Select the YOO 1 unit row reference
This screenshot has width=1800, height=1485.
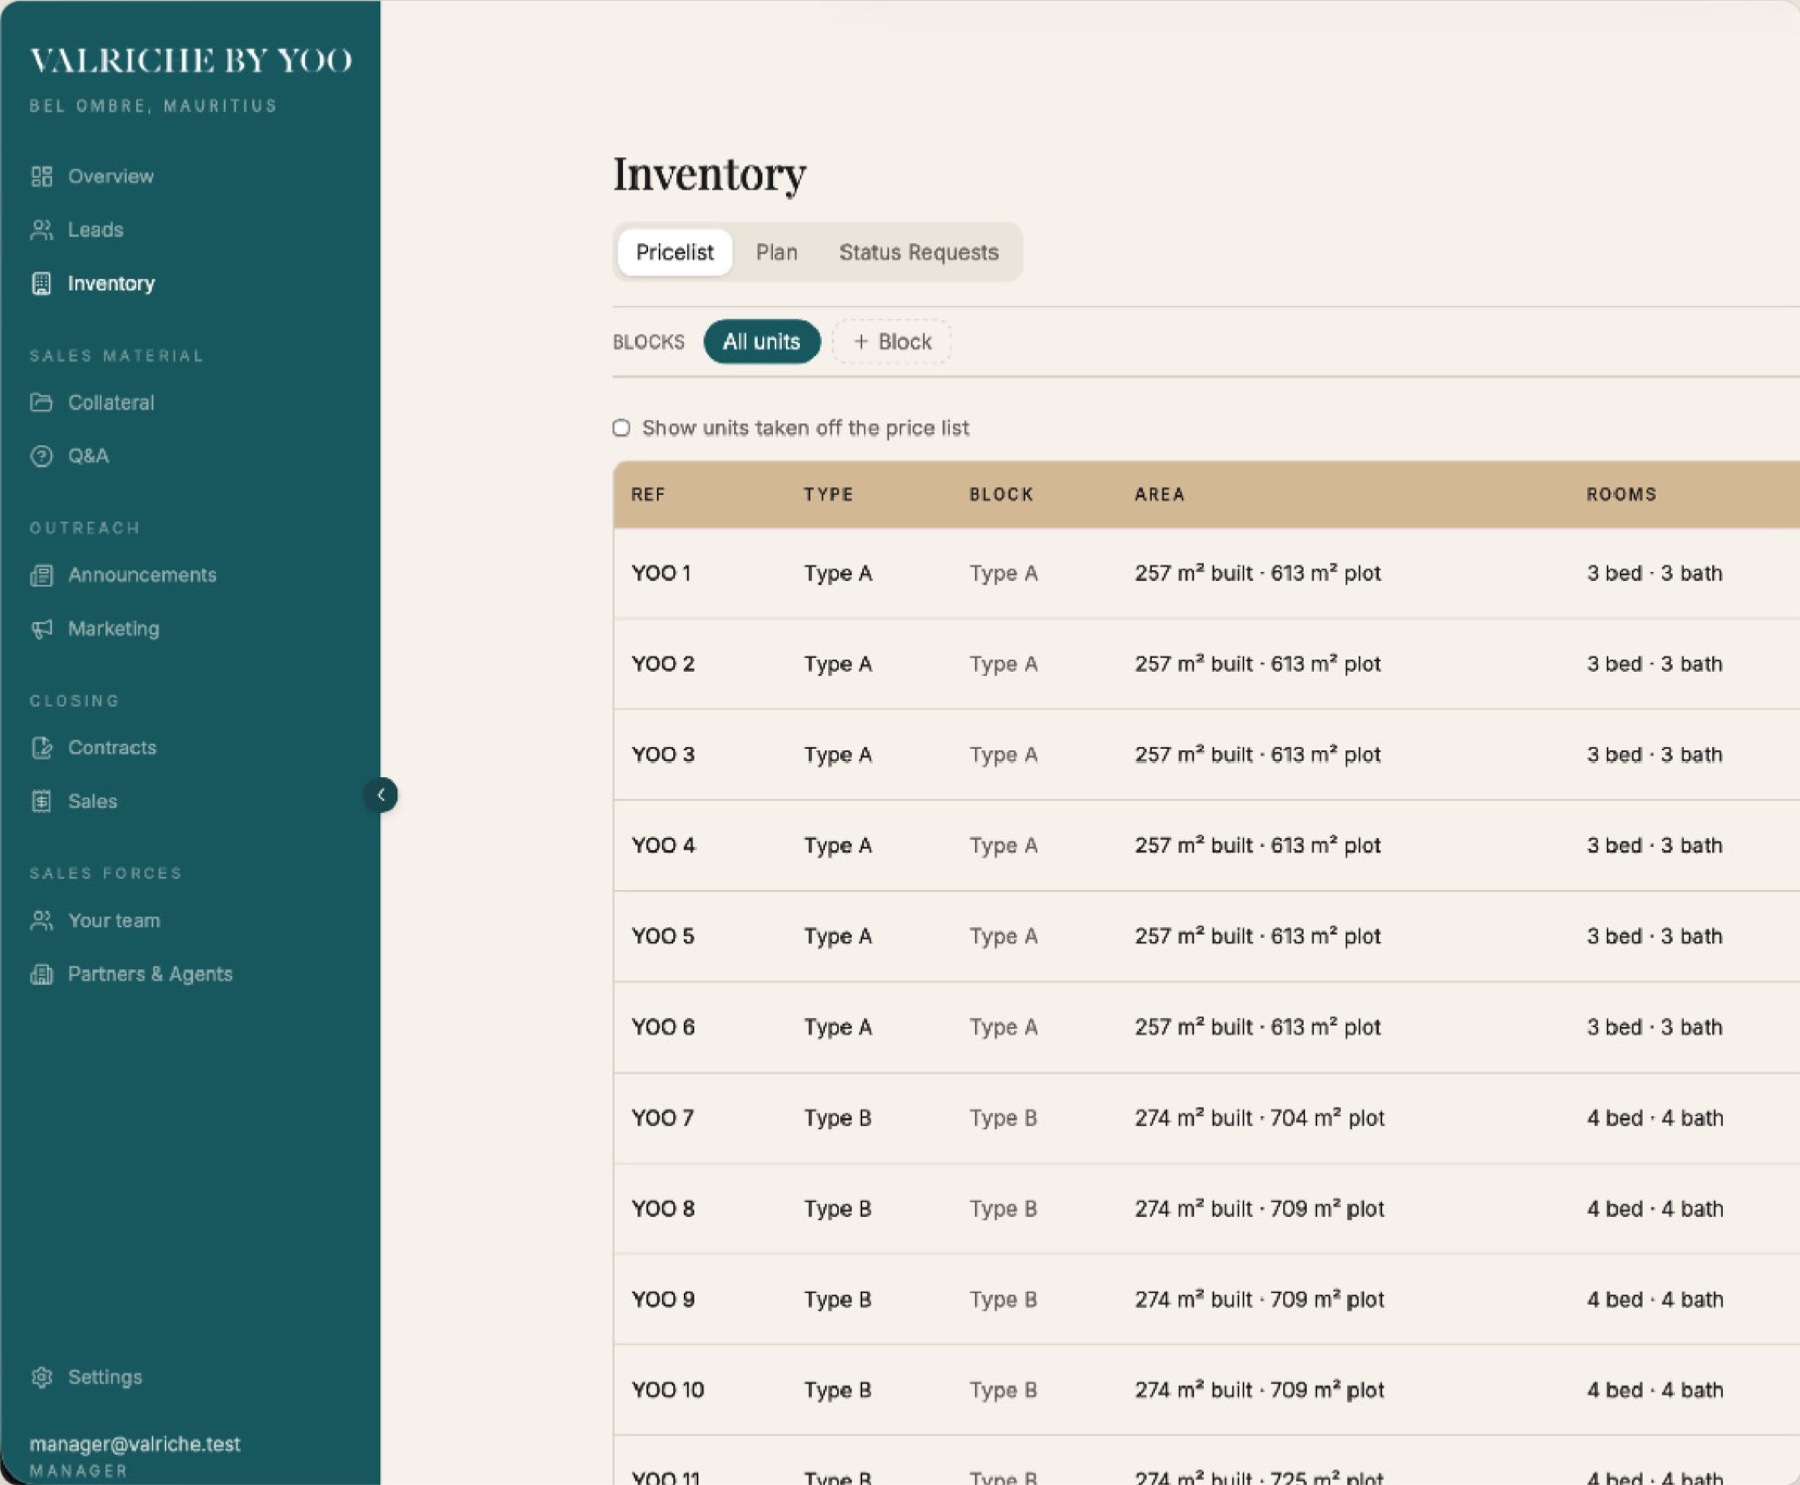pos(661,573)
